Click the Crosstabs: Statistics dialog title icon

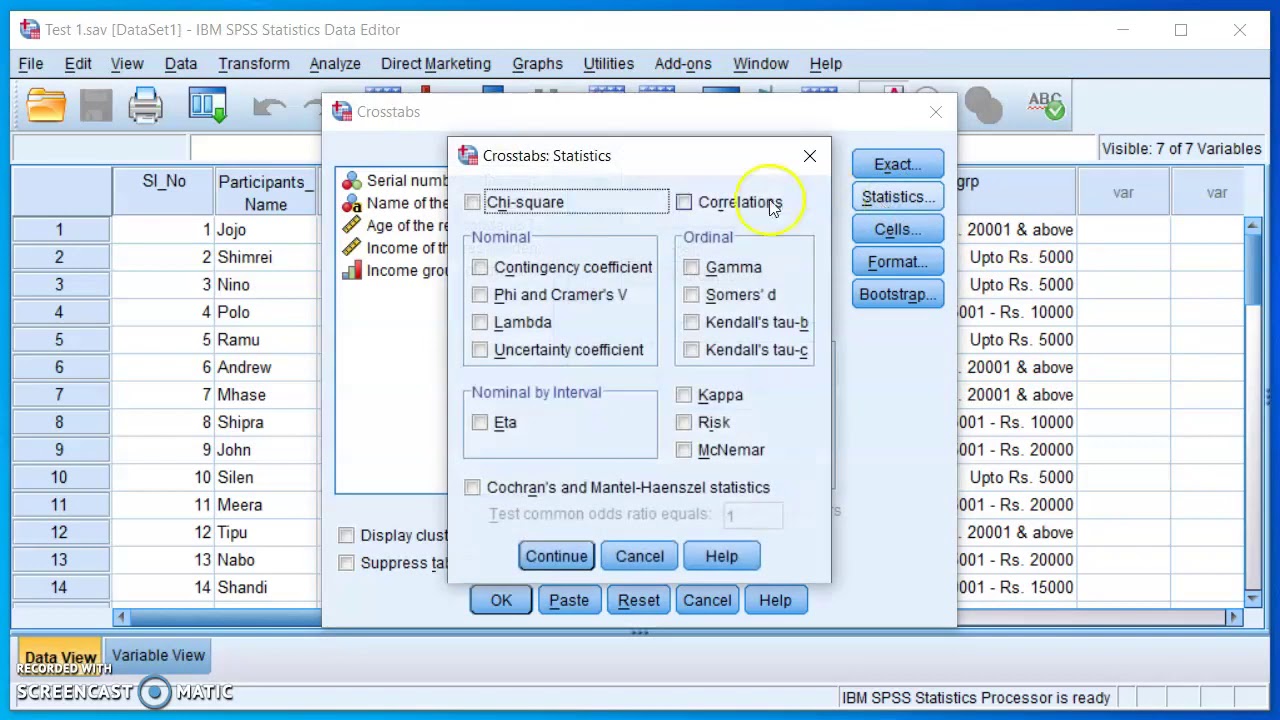467,155
